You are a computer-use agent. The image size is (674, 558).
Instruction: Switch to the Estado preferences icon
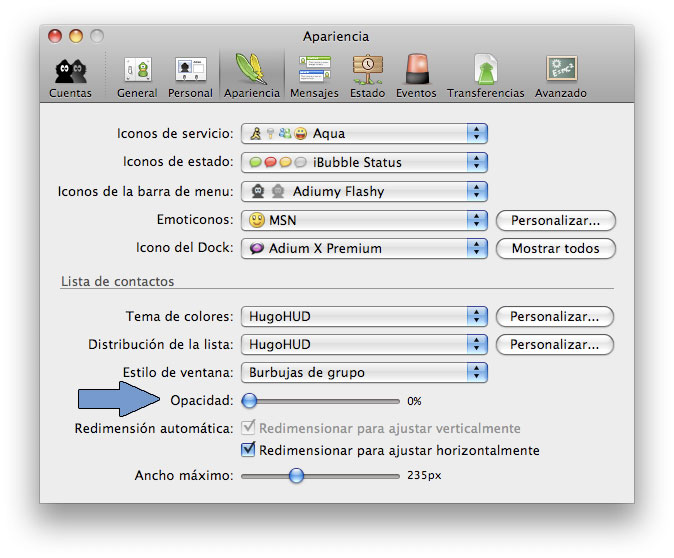(367, 75)
